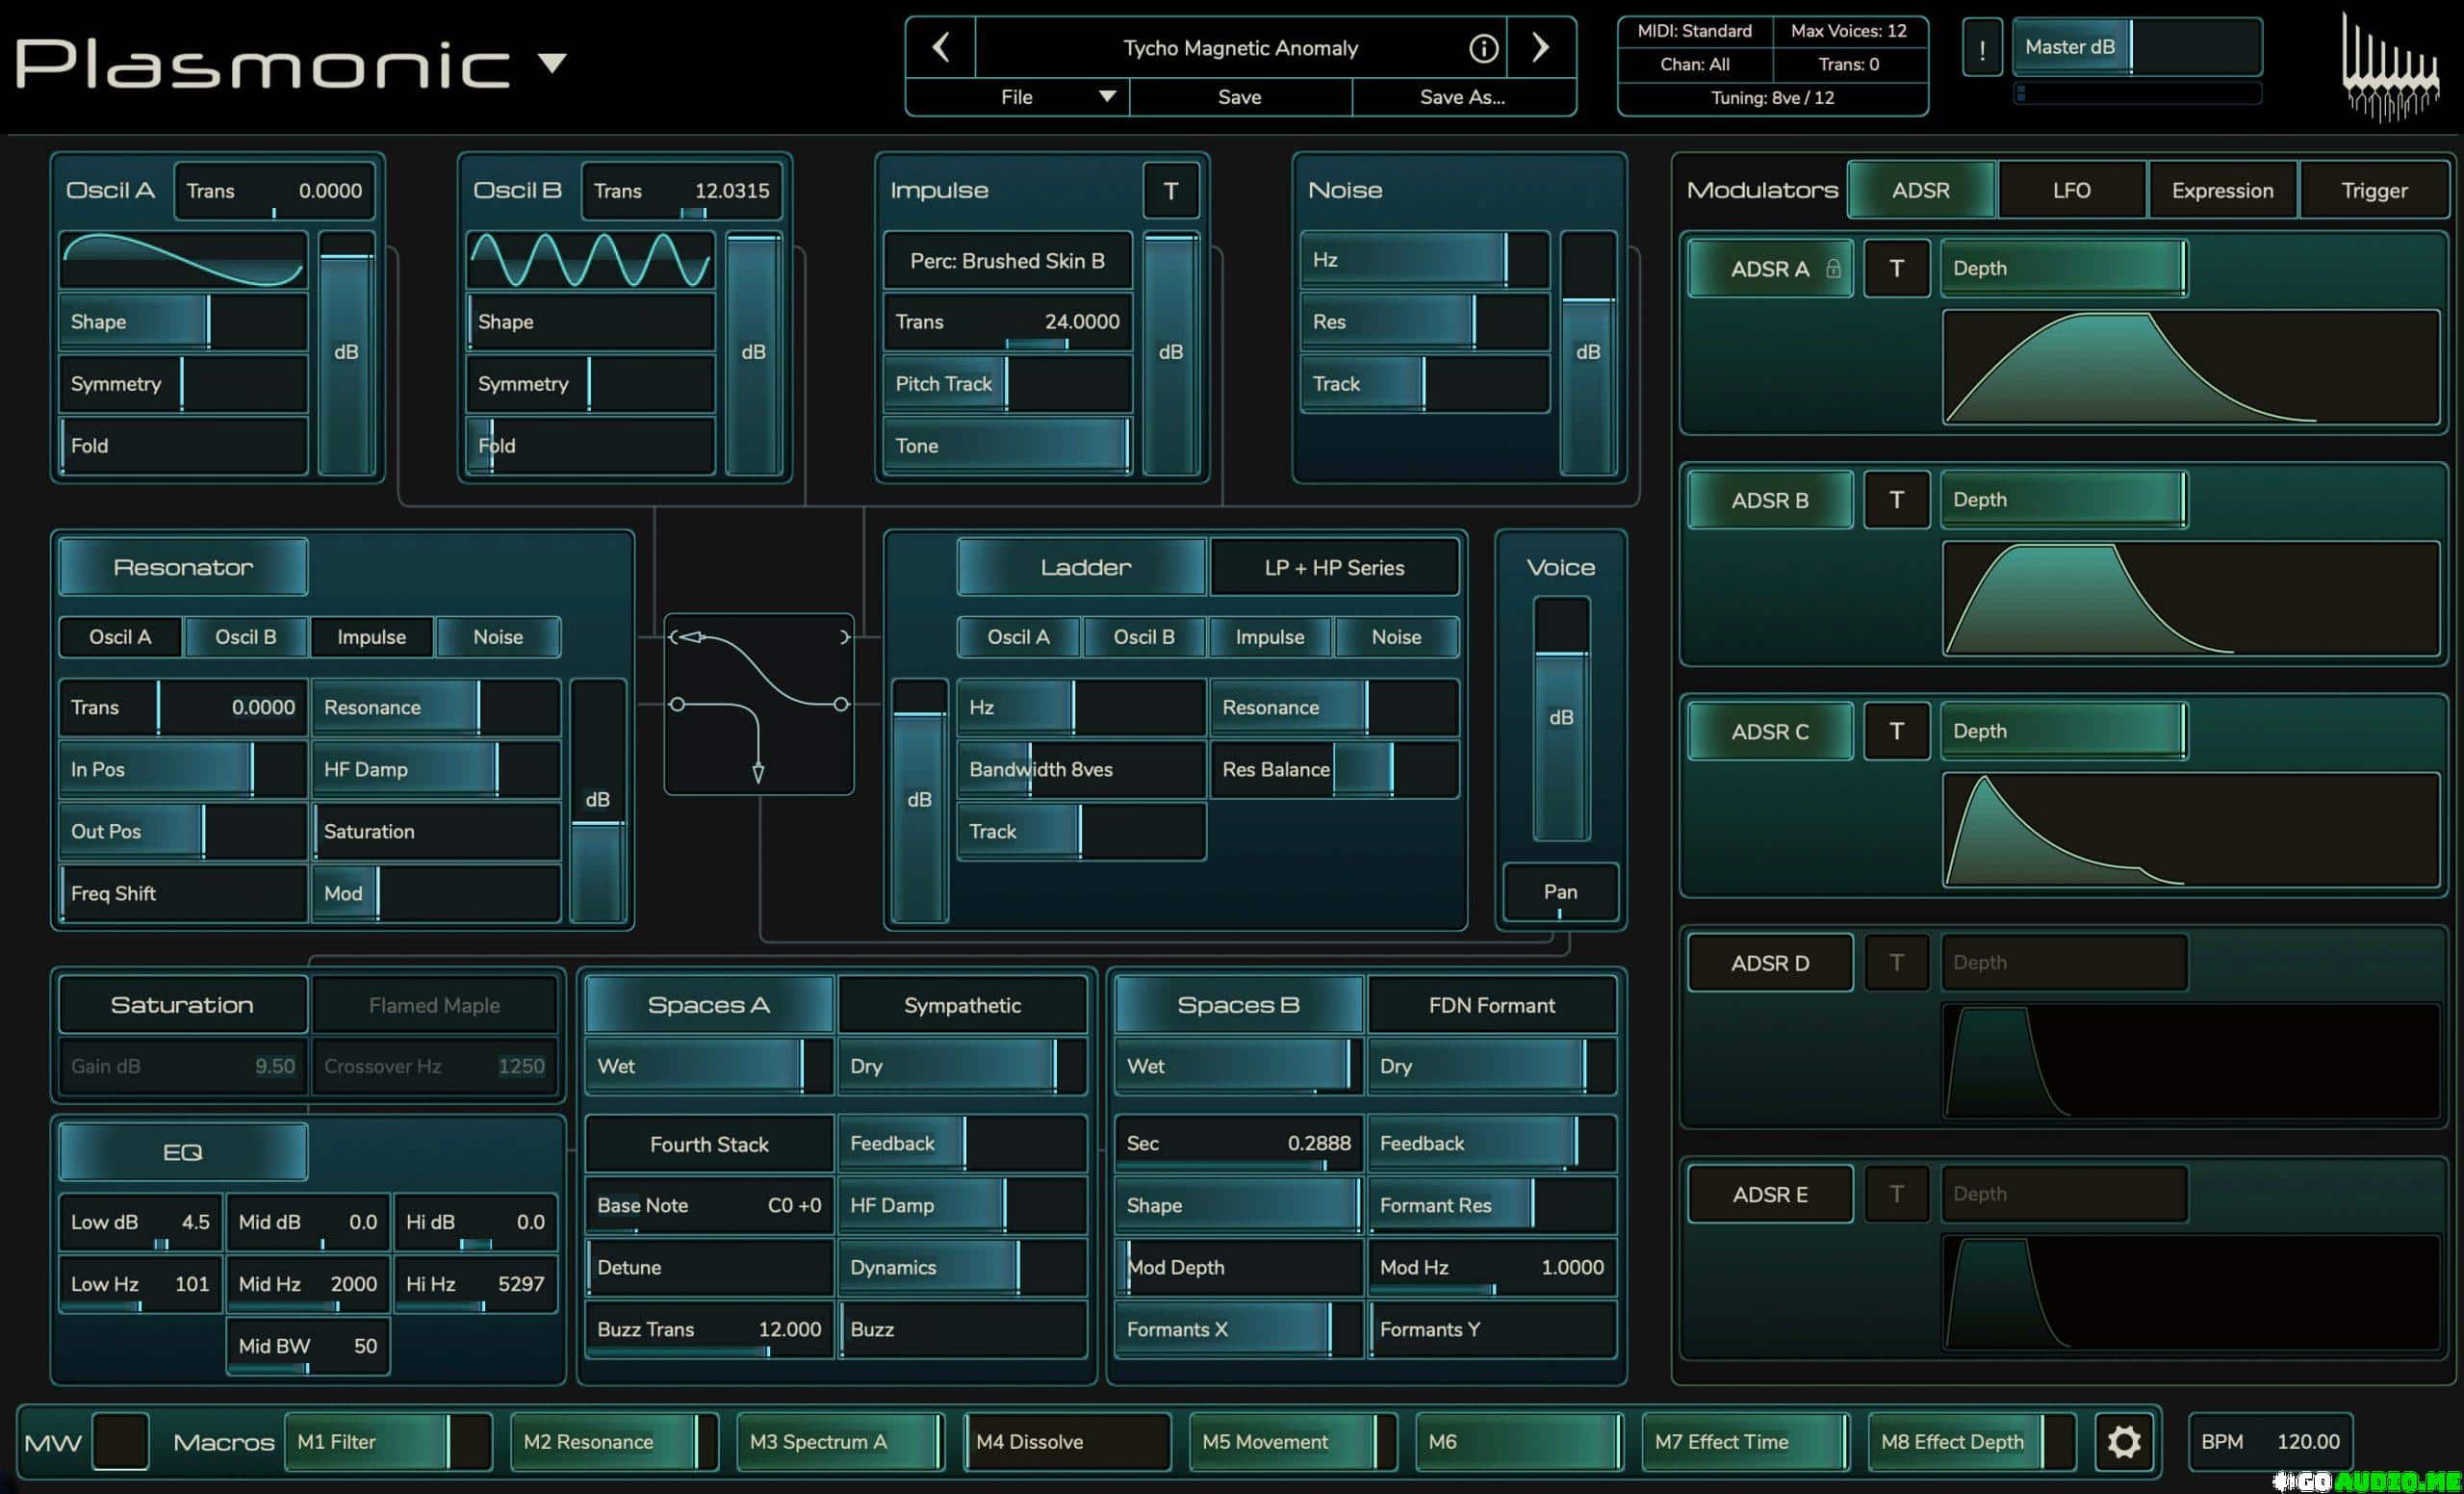Open the Plasmonic title dropdown menu
The image size is (2464, 1494).
pos(552,63)
